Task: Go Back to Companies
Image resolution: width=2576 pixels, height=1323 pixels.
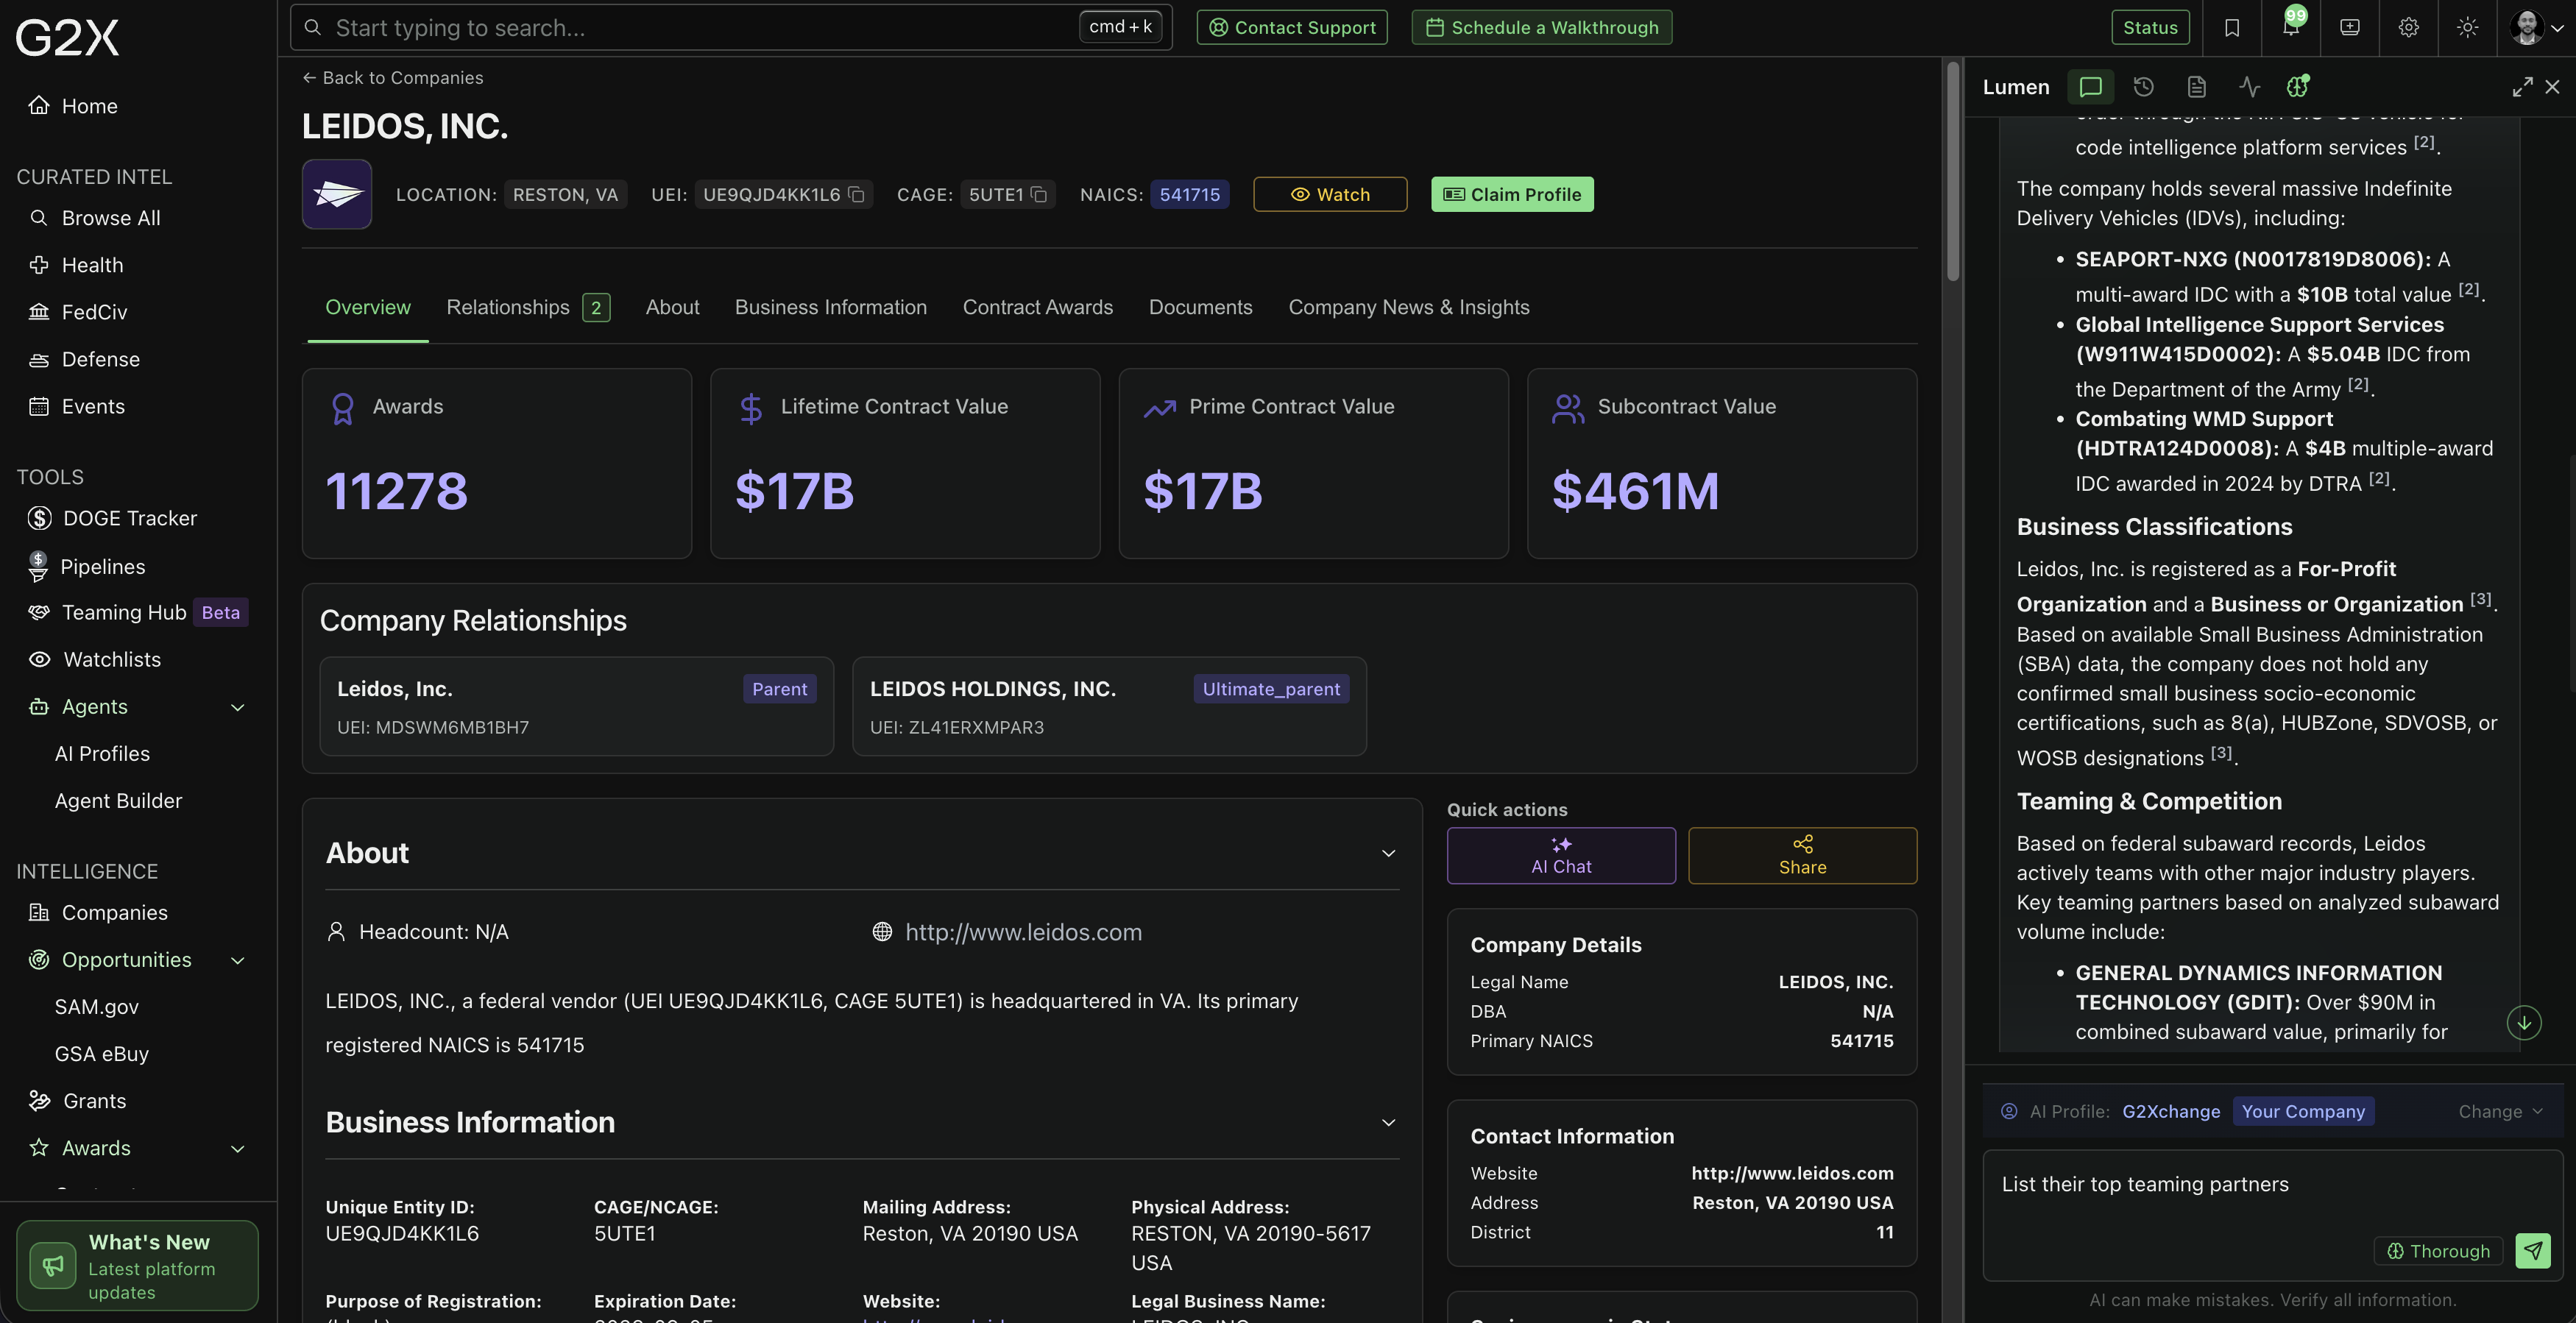Action: pyautogui.click(x=392, y=78)
